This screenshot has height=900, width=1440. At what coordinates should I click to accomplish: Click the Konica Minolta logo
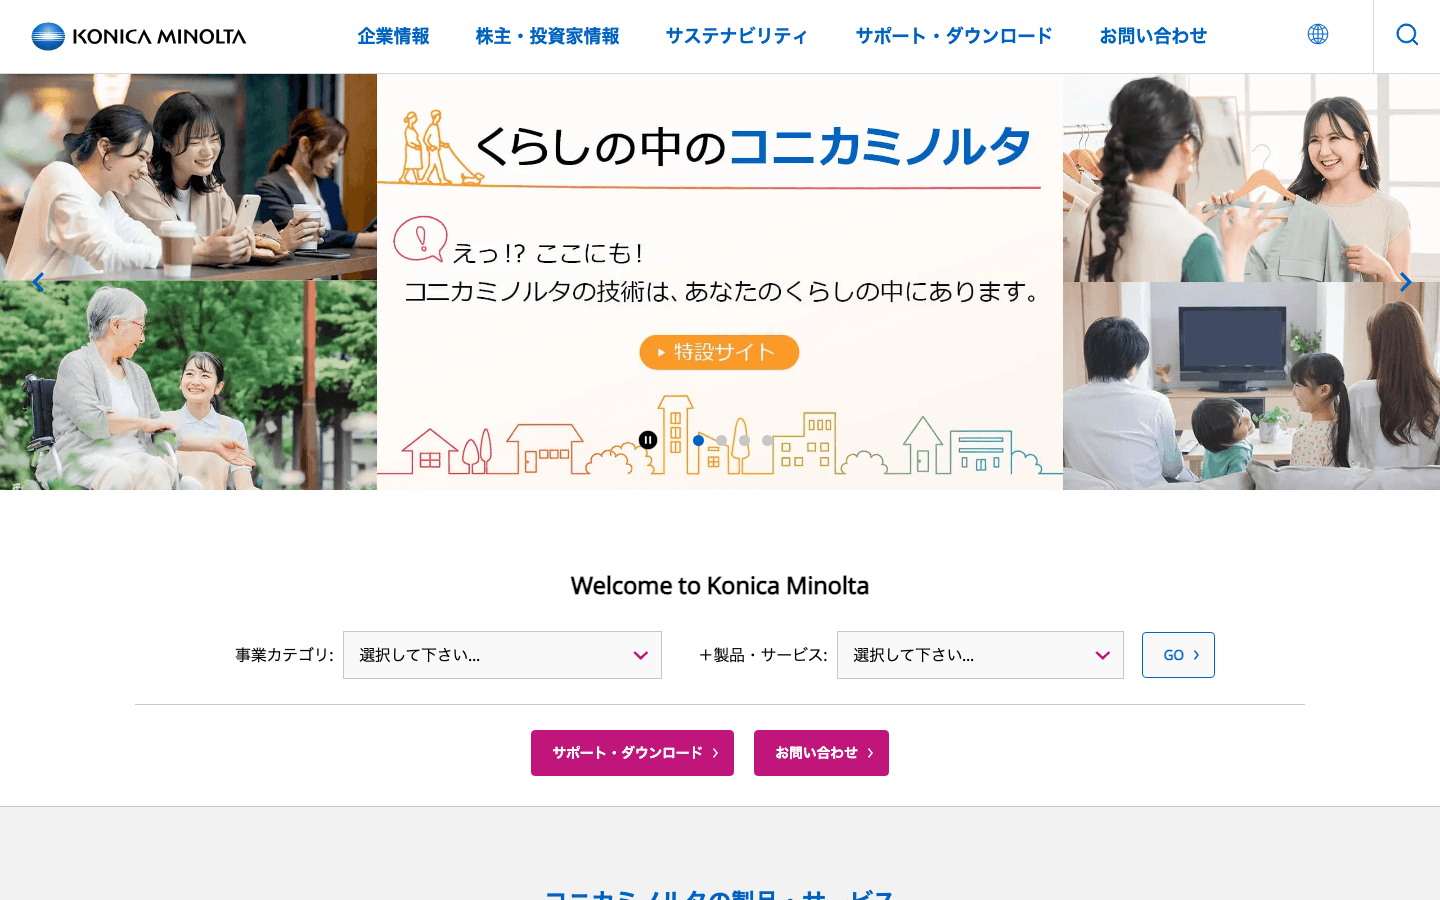click(x=139, y=36)
